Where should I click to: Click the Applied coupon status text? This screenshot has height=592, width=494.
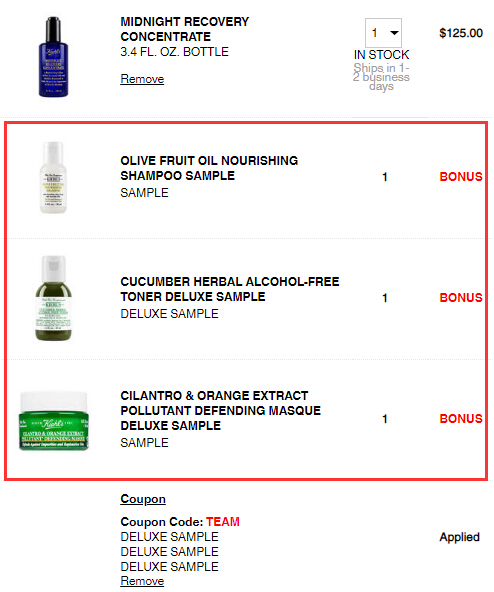(459, 537)
